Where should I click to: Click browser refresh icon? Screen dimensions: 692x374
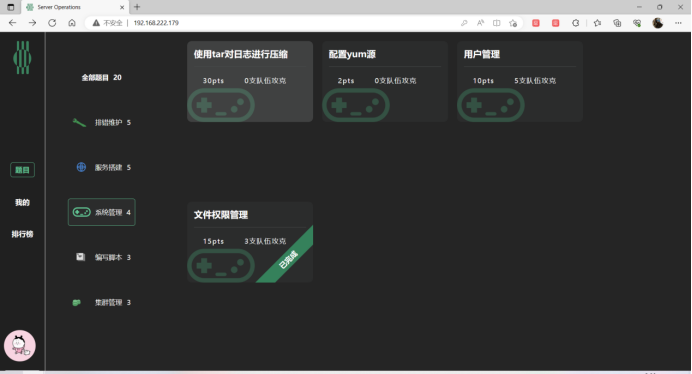[52, 23]
